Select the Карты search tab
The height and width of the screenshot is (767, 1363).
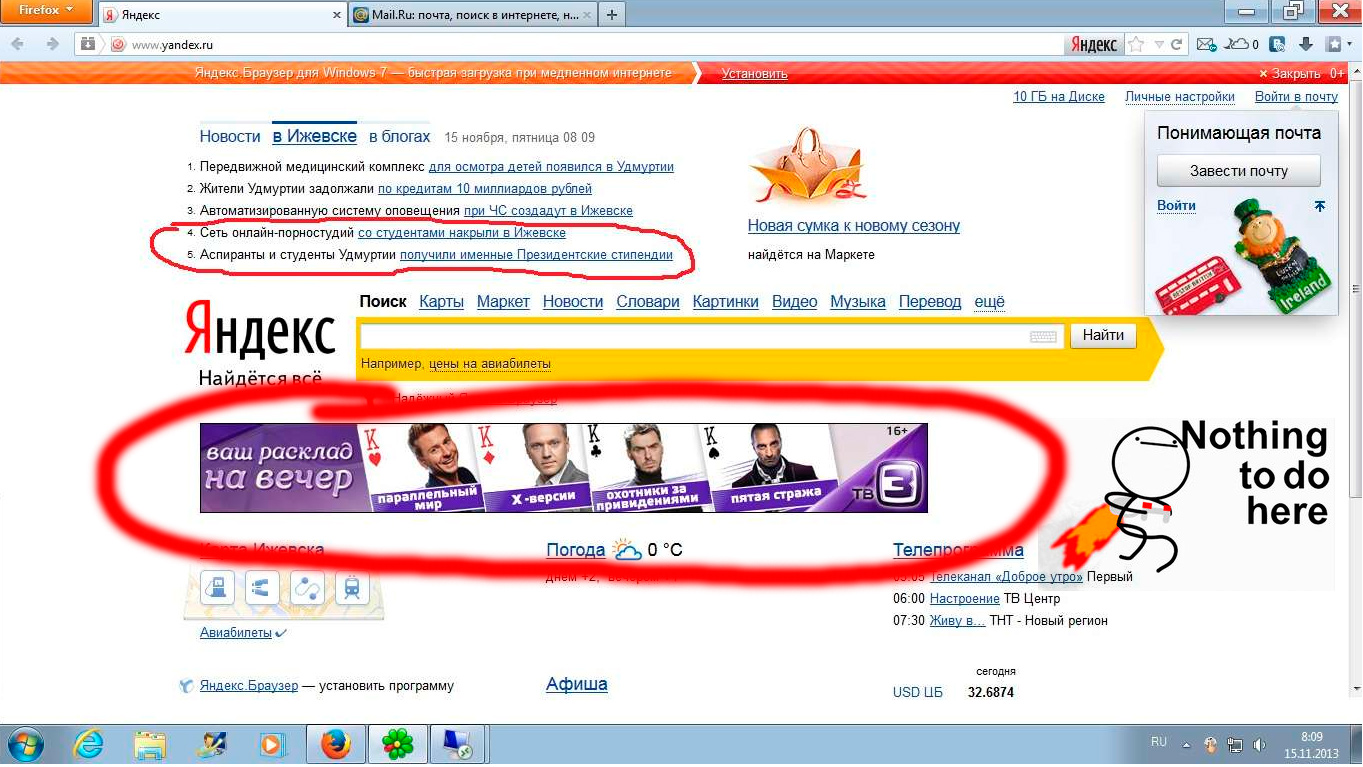tap(441, 301)
